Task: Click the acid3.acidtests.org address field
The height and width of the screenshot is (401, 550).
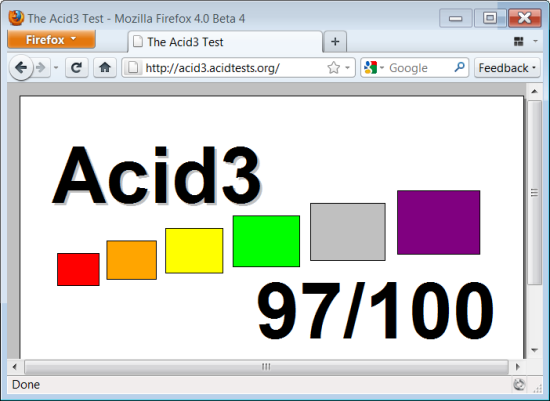Action: click(x=235, y=68)
